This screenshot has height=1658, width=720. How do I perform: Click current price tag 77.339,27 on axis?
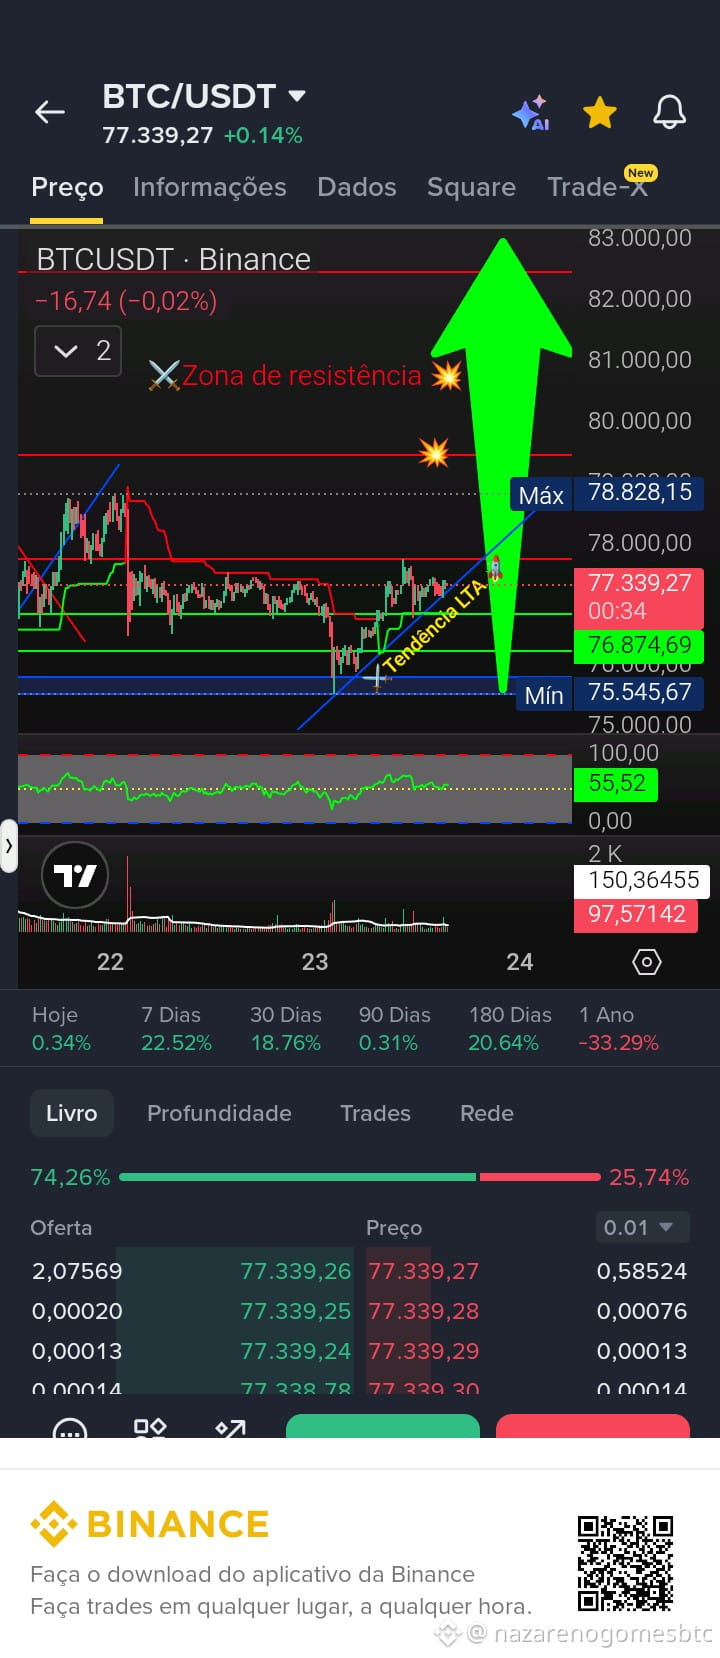(639, 597)
